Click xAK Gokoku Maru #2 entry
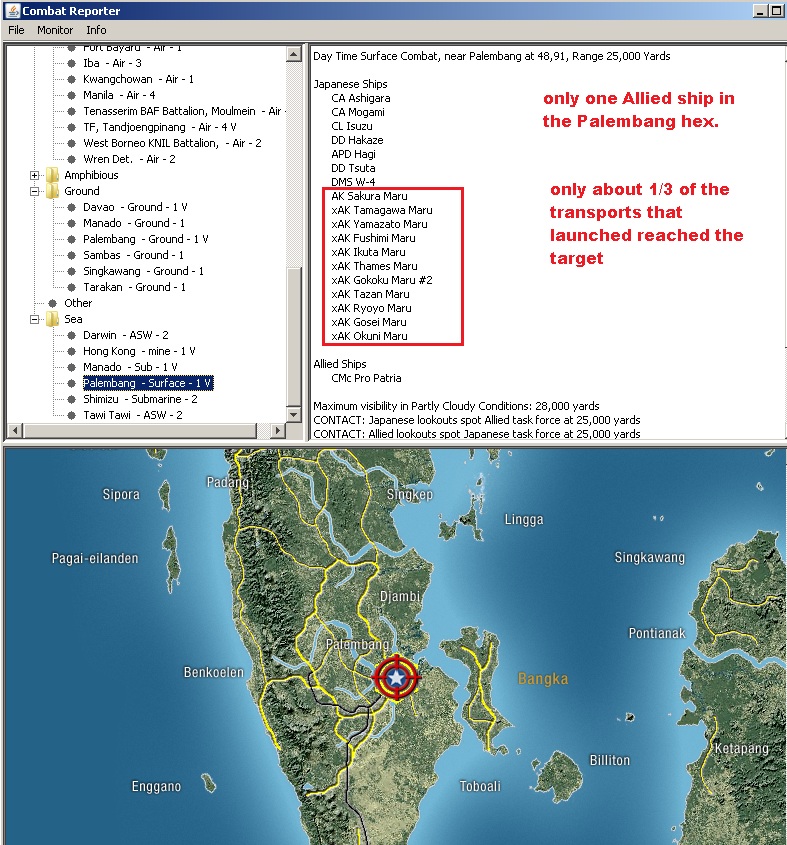 pos(382,280)
